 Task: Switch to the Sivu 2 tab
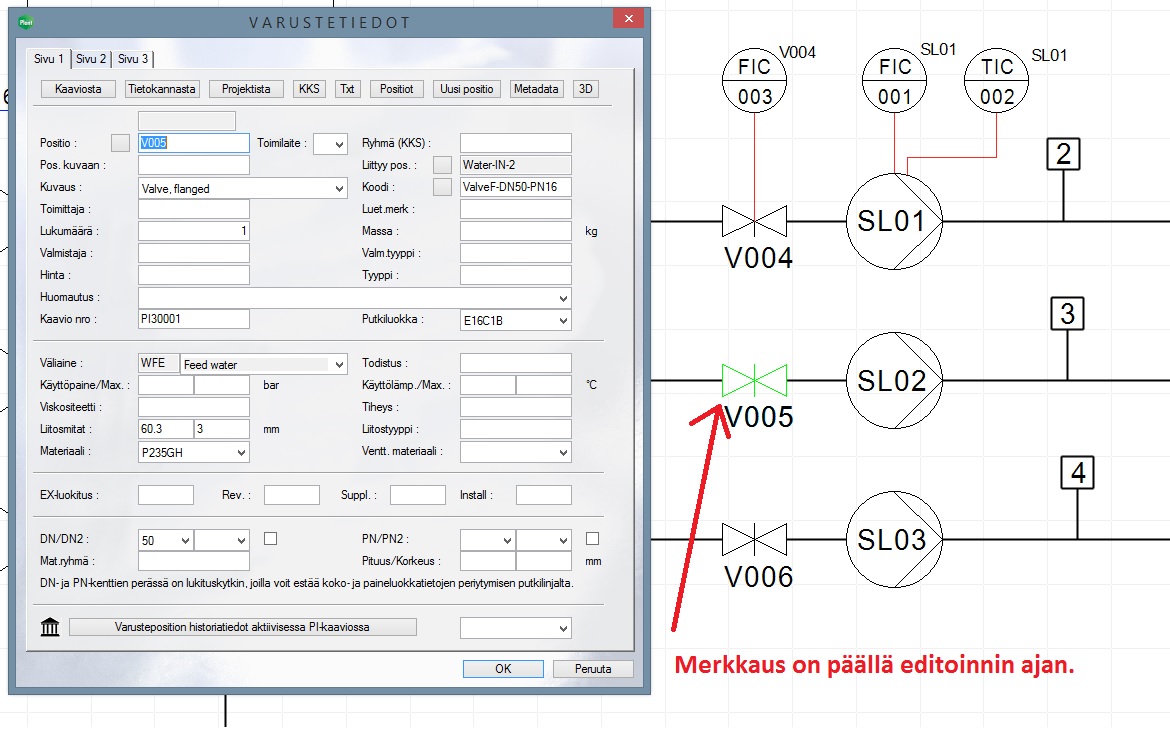click(91, 59)
